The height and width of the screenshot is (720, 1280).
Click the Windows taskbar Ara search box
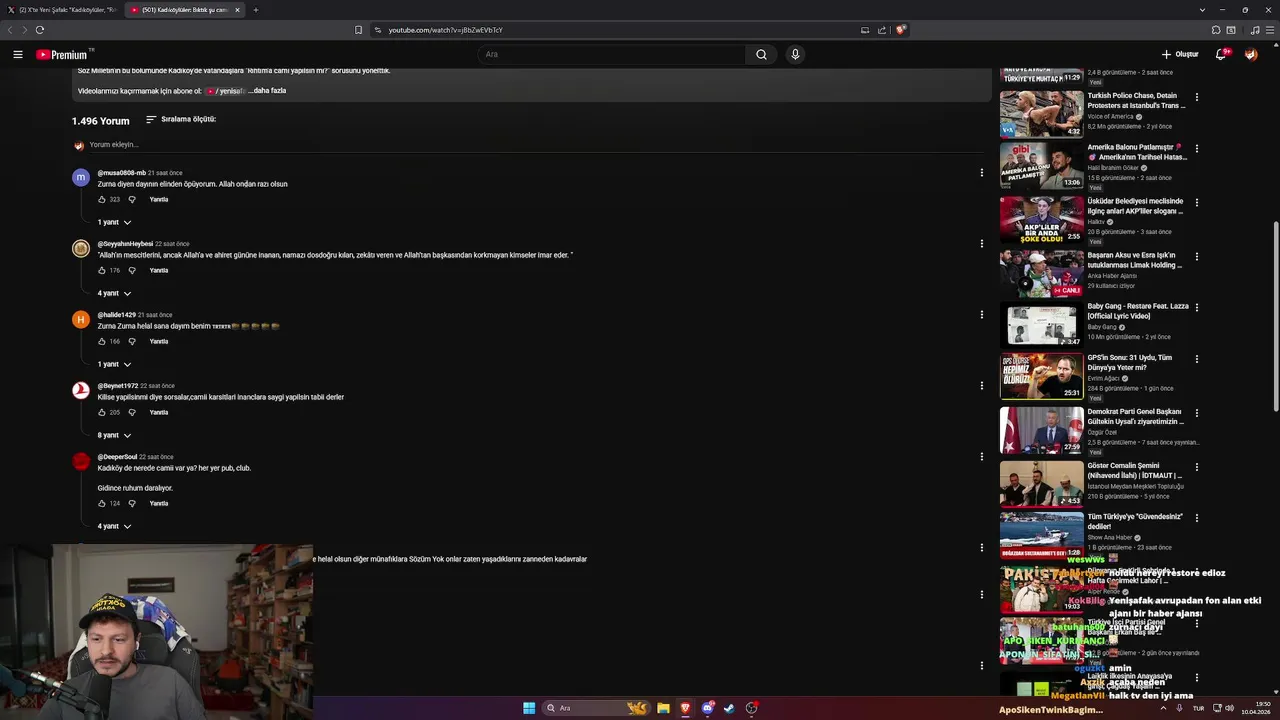(595, 708)
